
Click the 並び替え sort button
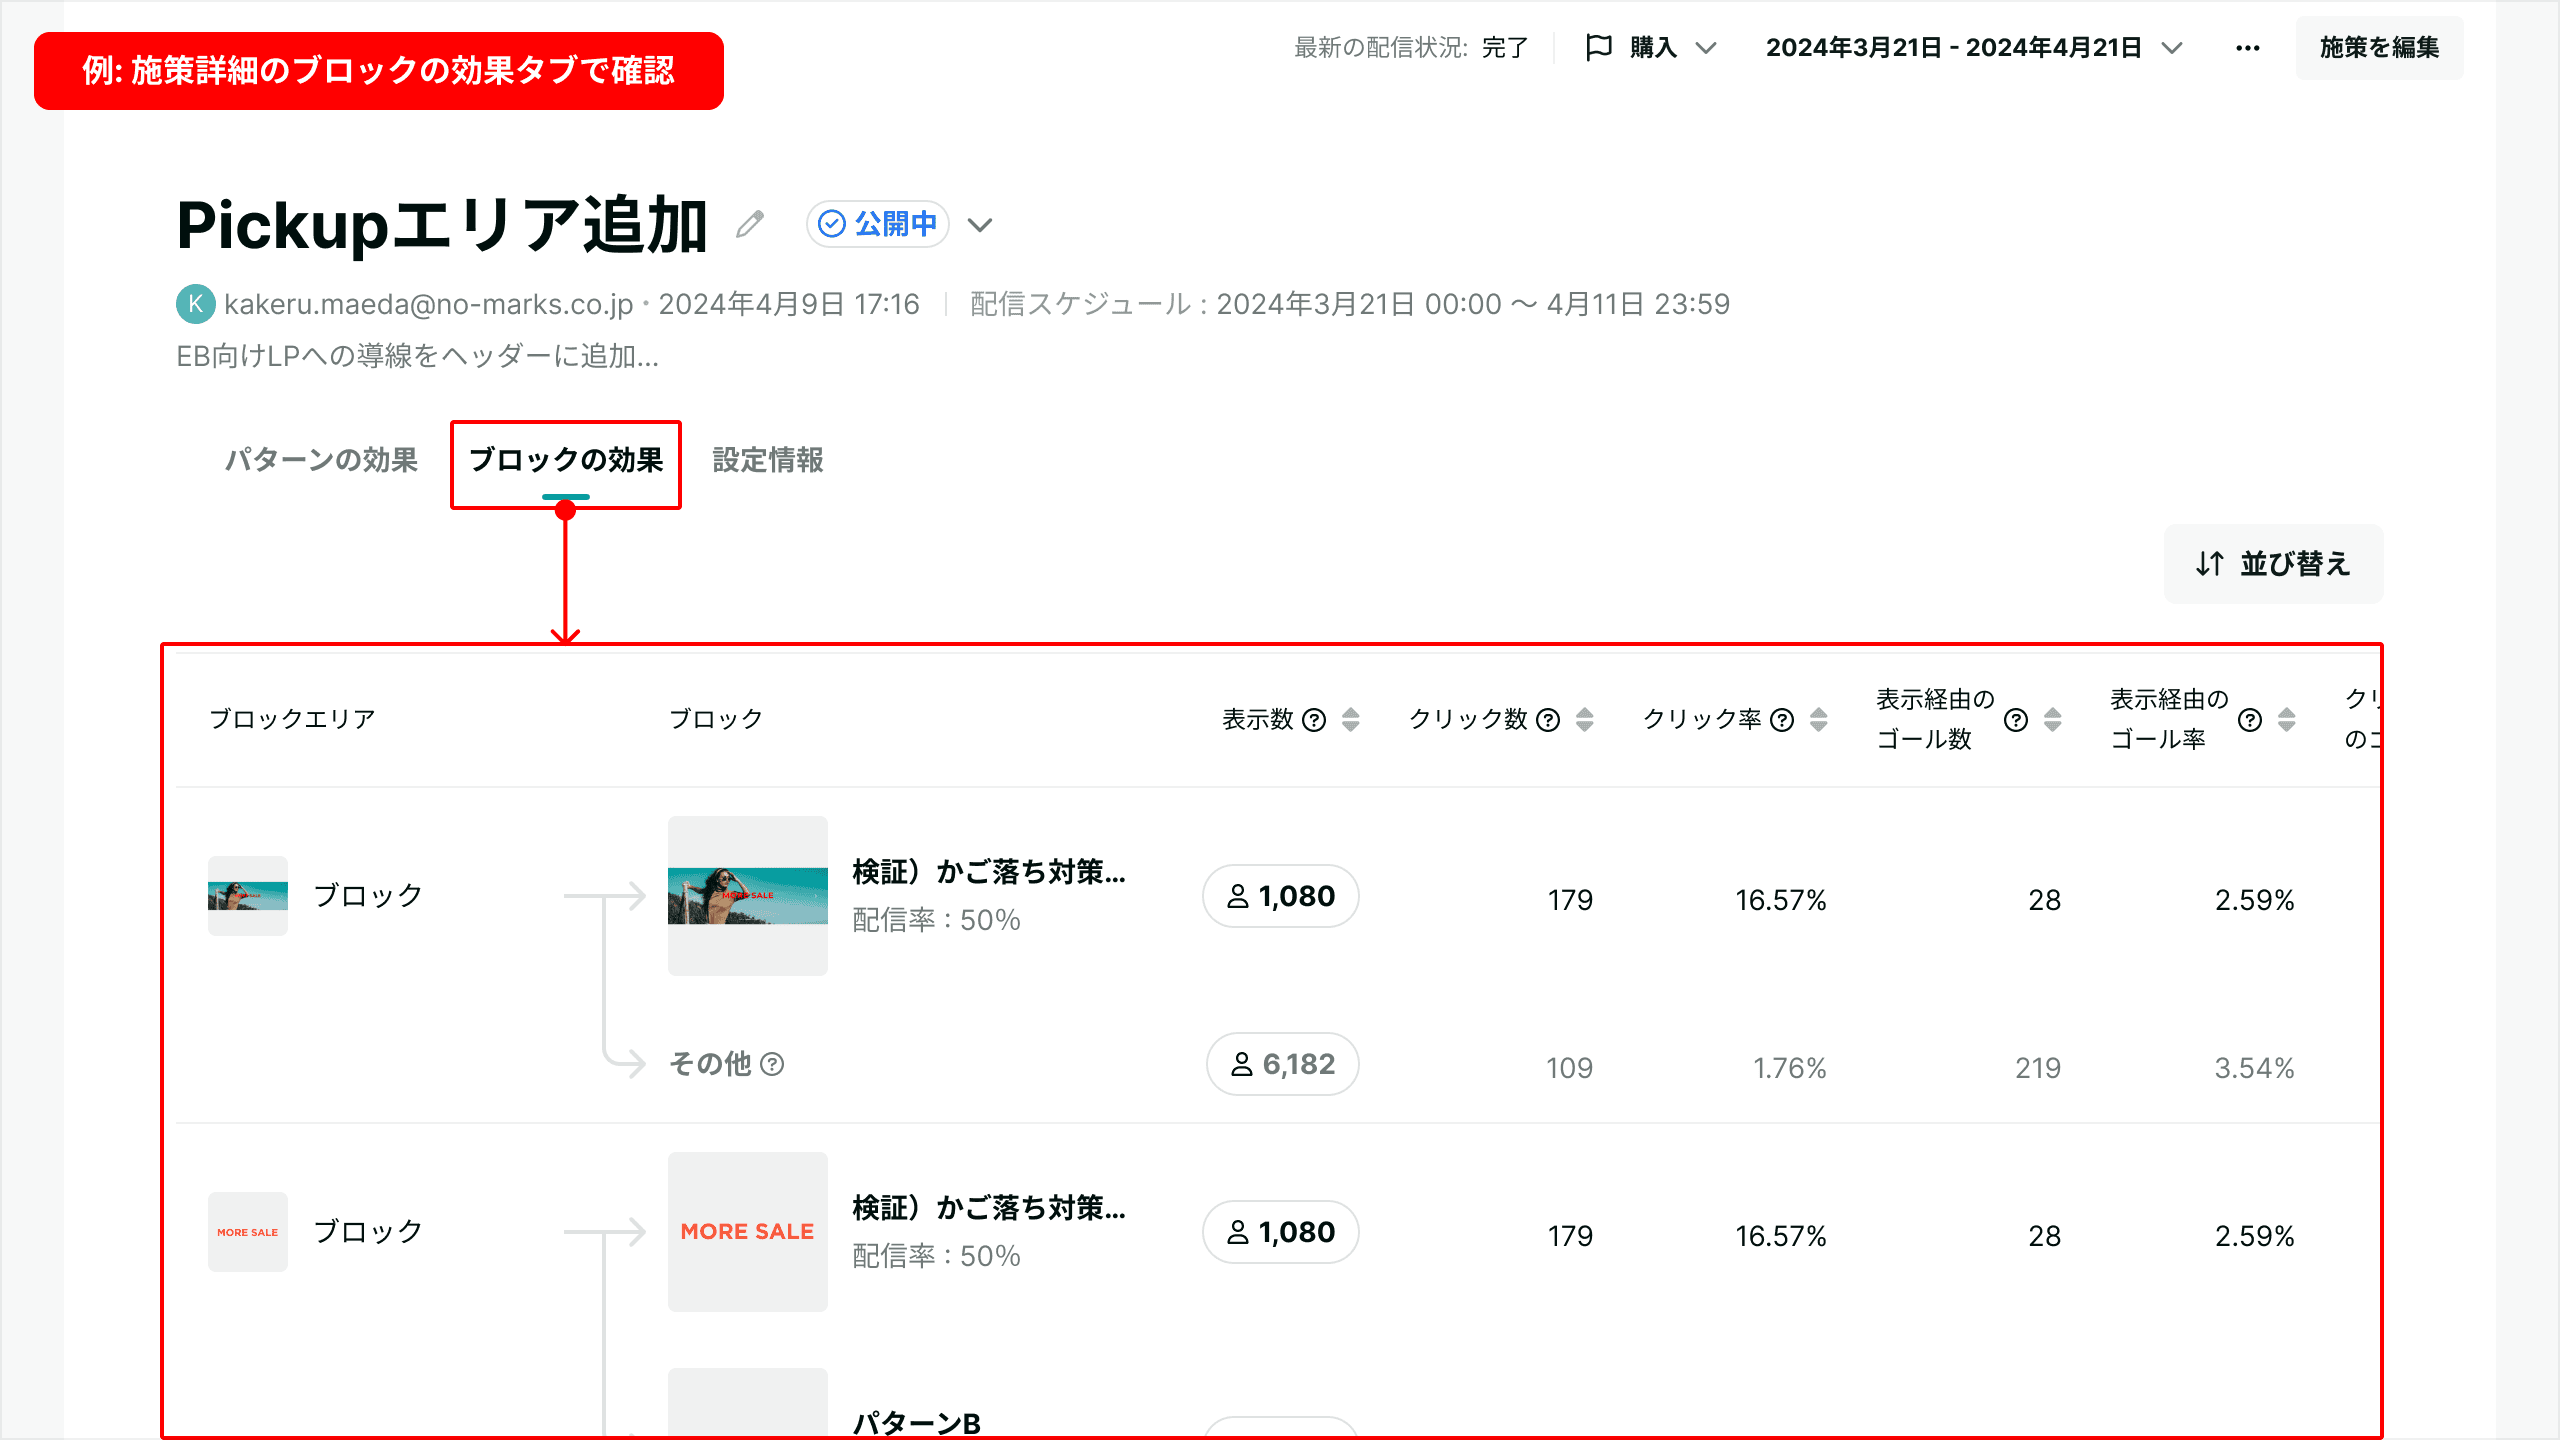(x=2273, y=564)
